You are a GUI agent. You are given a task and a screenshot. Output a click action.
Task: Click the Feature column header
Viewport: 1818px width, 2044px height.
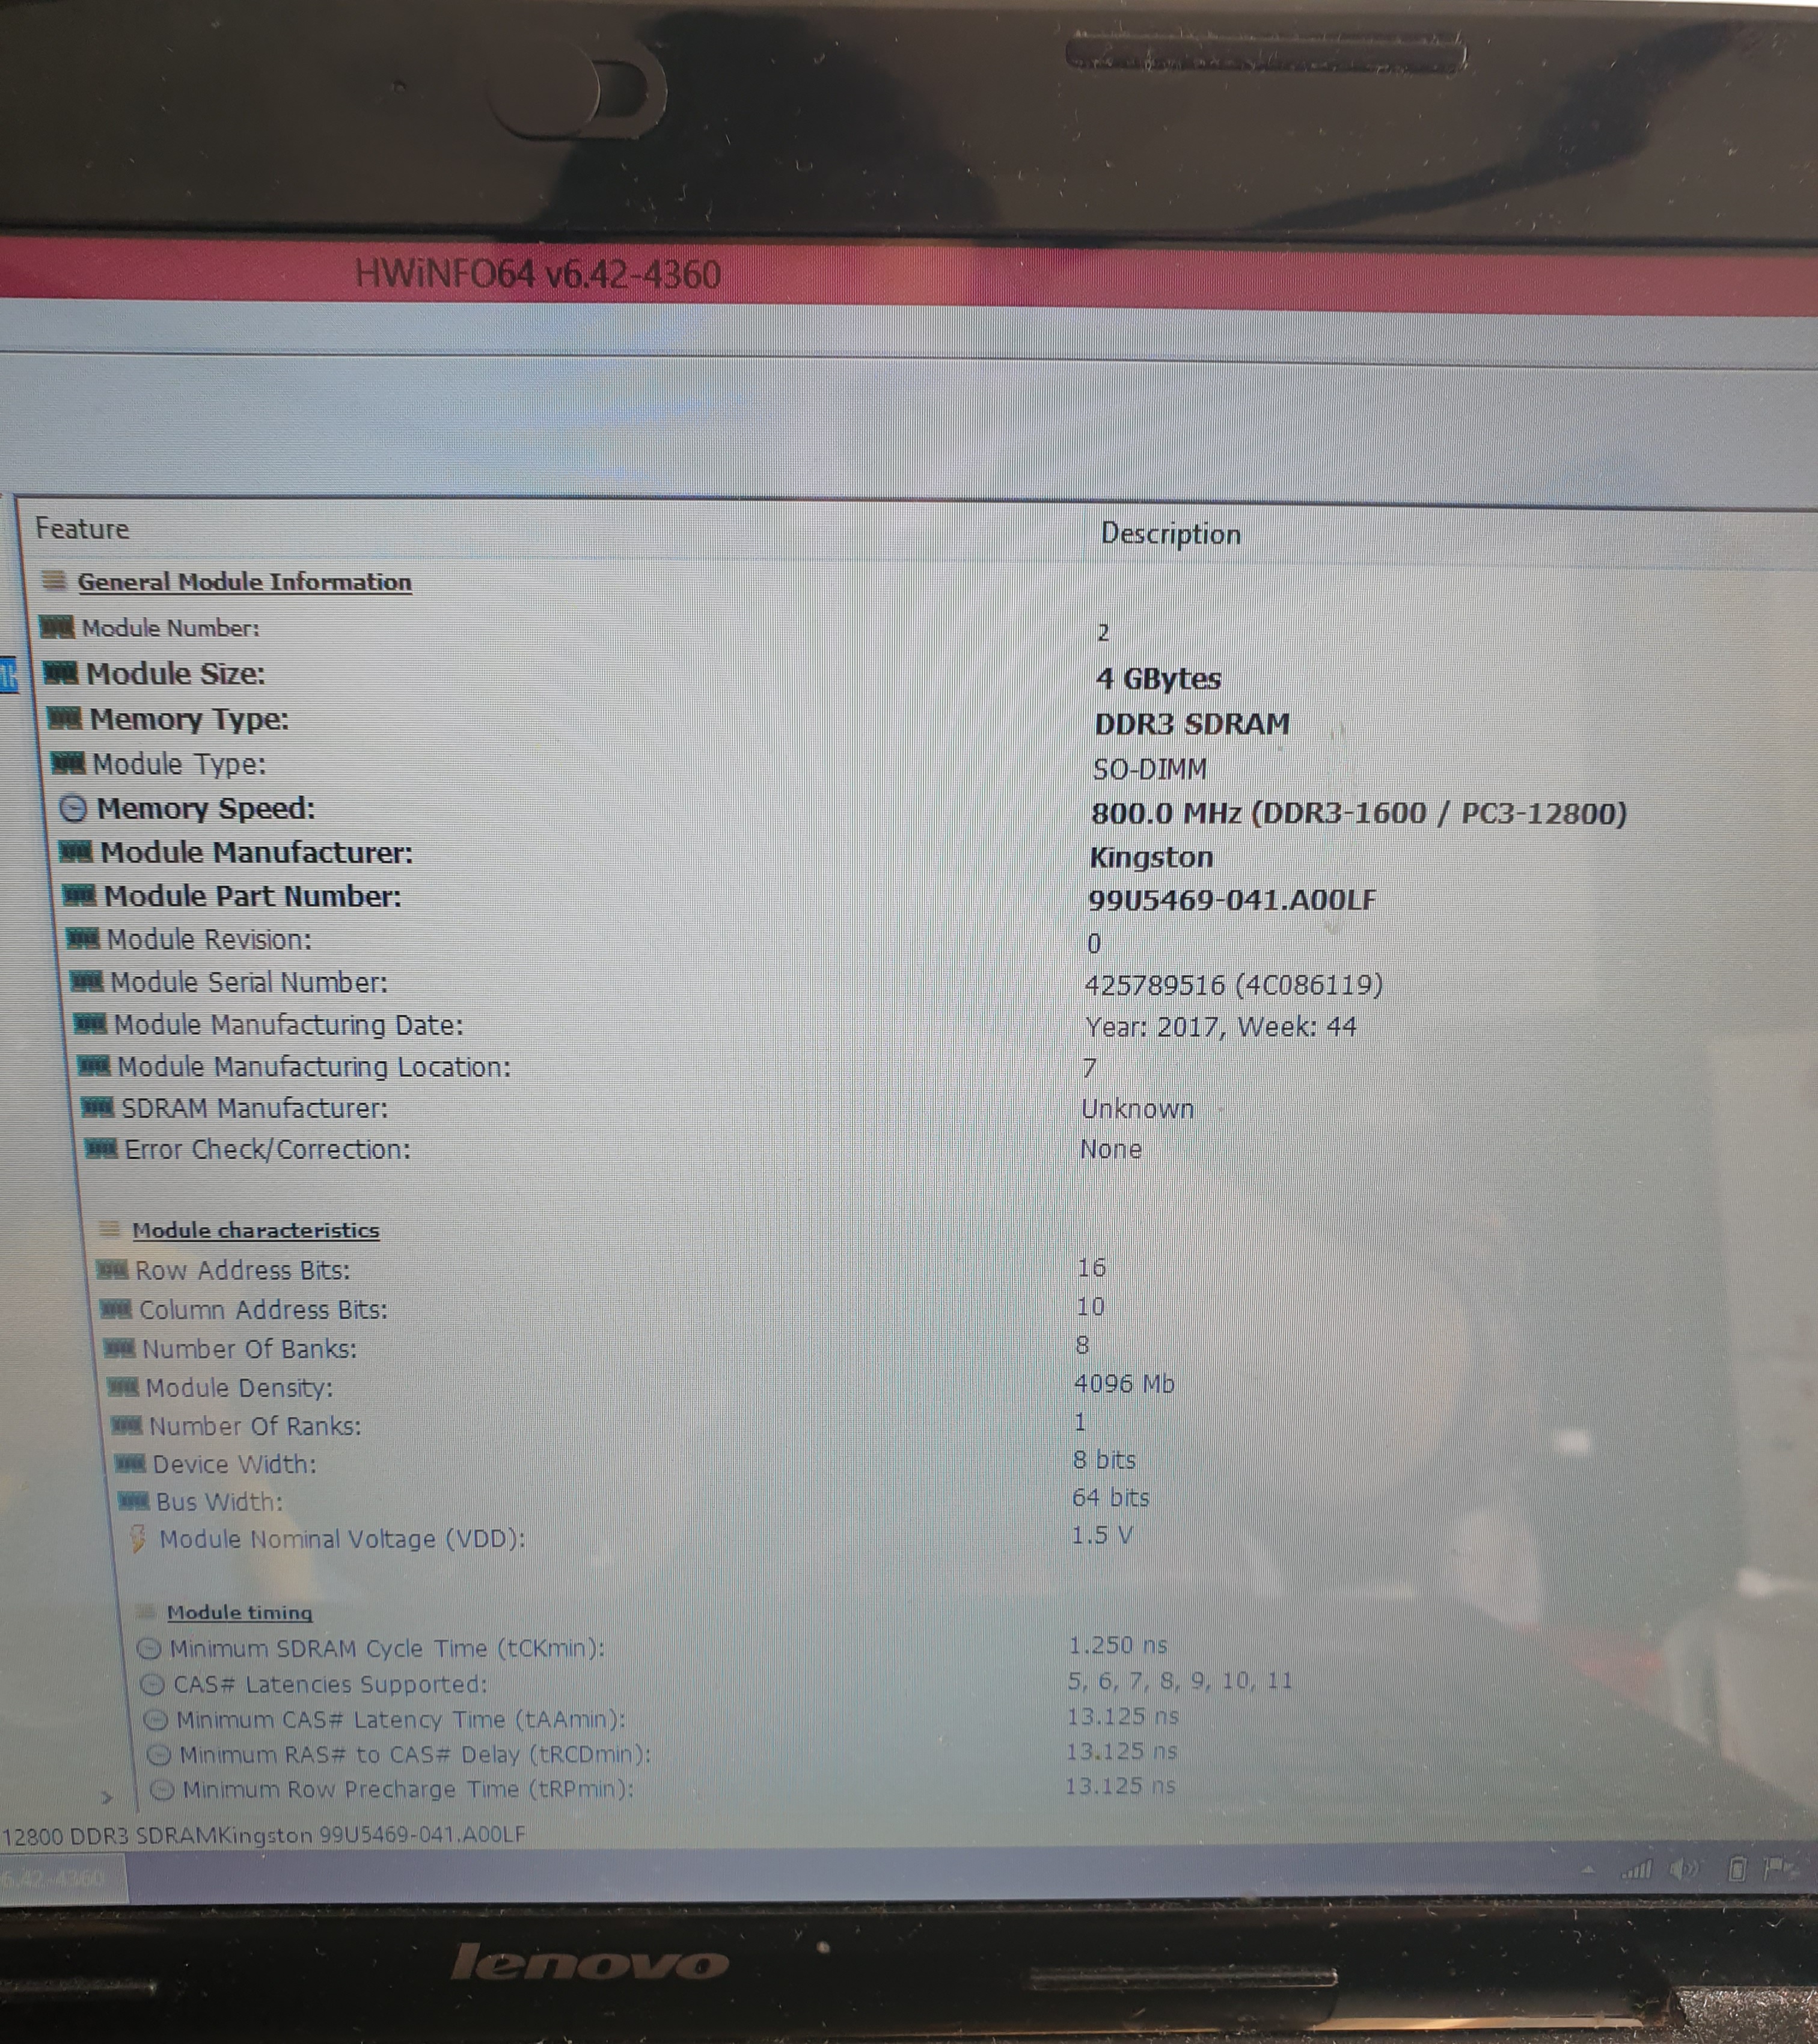(x=82, y=529)
